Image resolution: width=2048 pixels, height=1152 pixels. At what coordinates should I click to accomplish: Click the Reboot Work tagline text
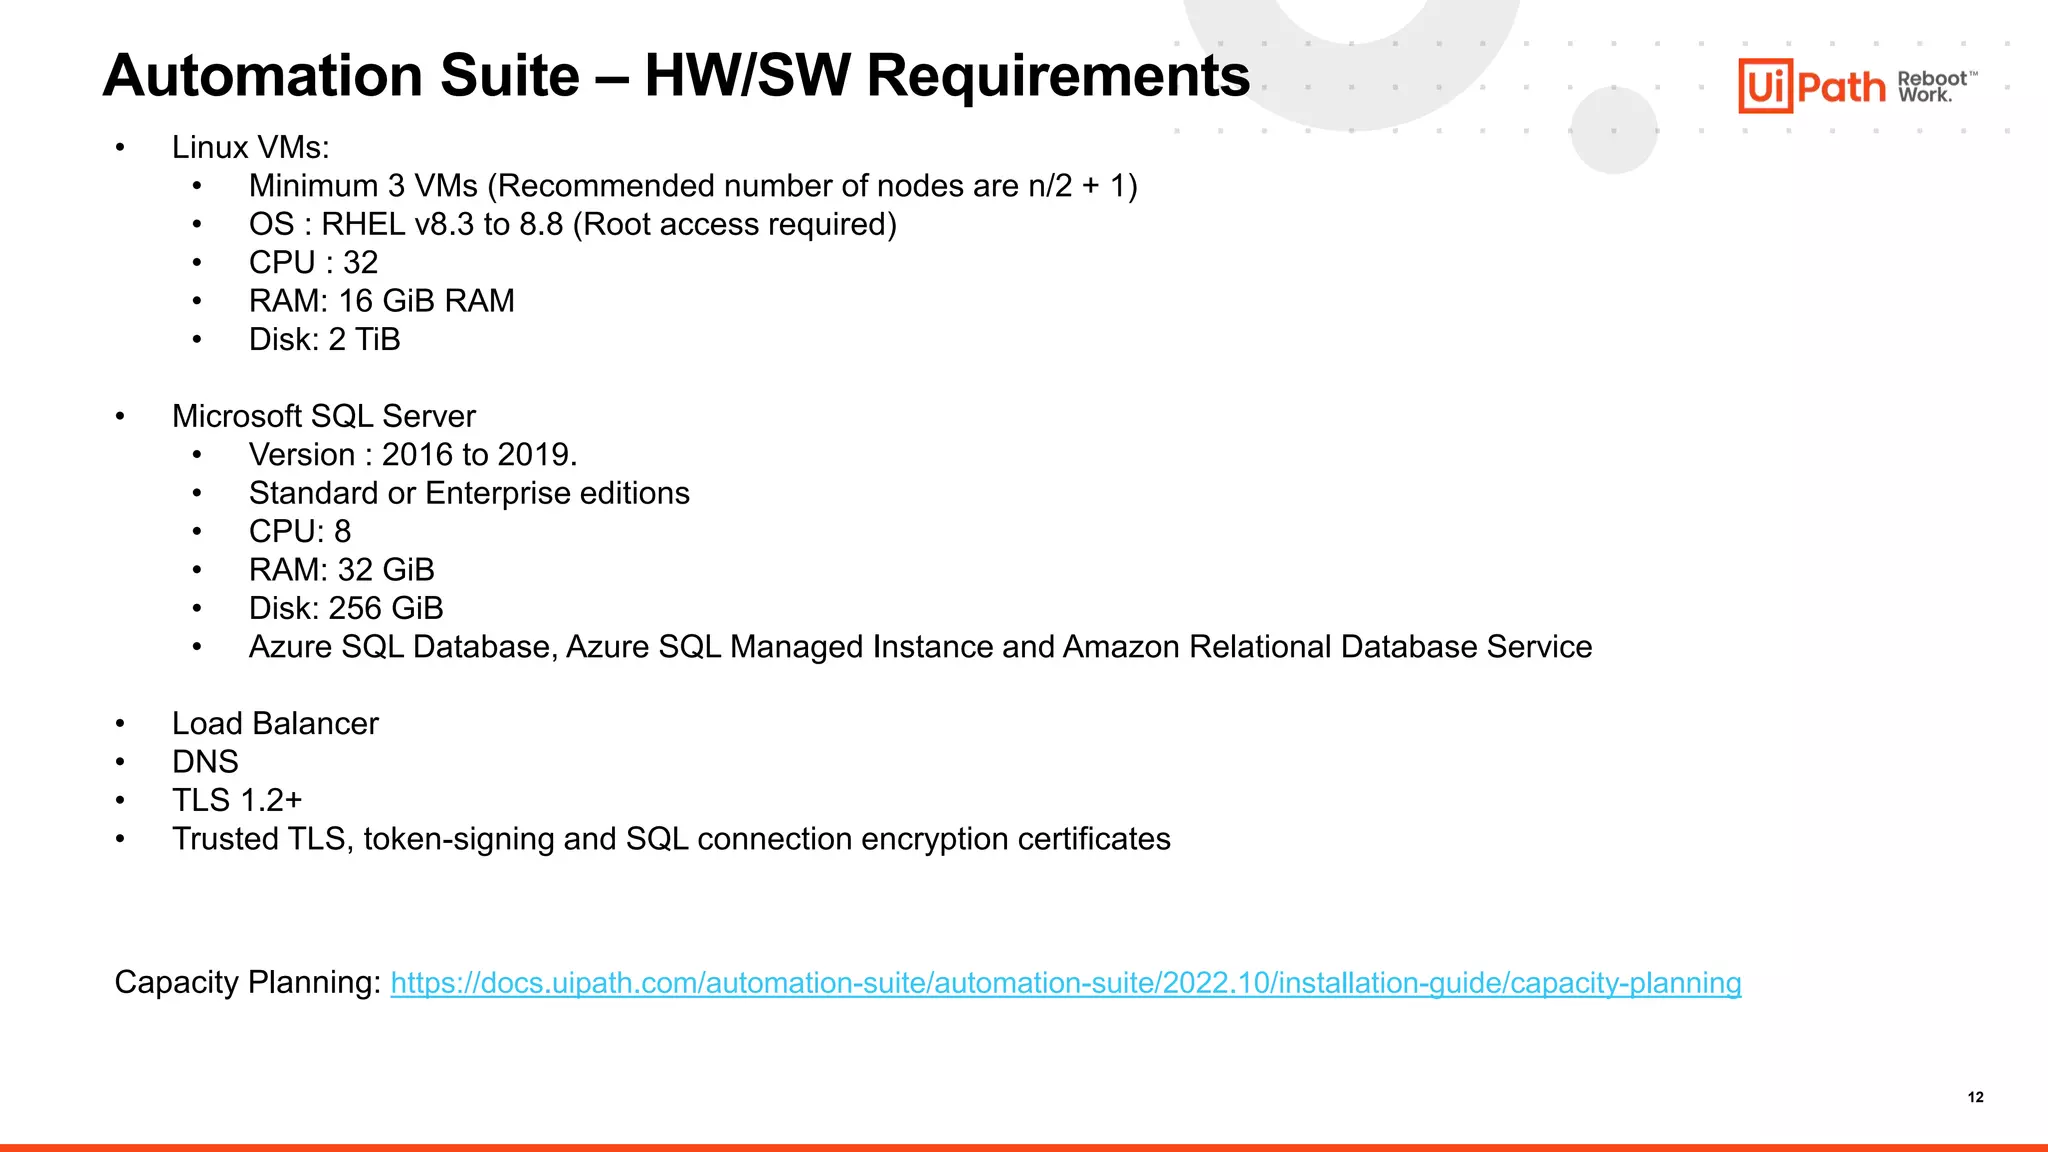point(1934,87)
